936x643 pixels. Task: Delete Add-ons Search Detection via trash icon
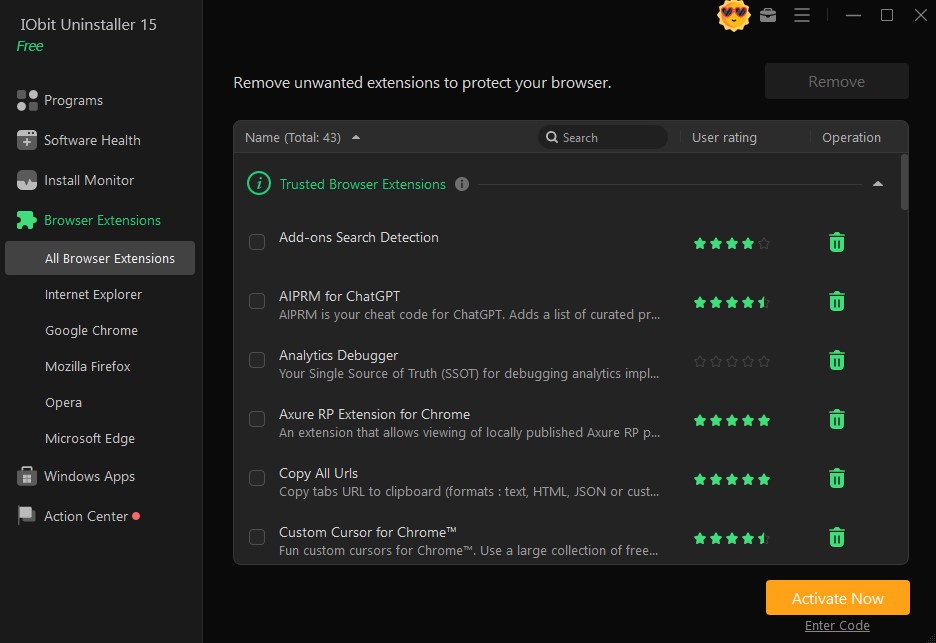[837, 242]
